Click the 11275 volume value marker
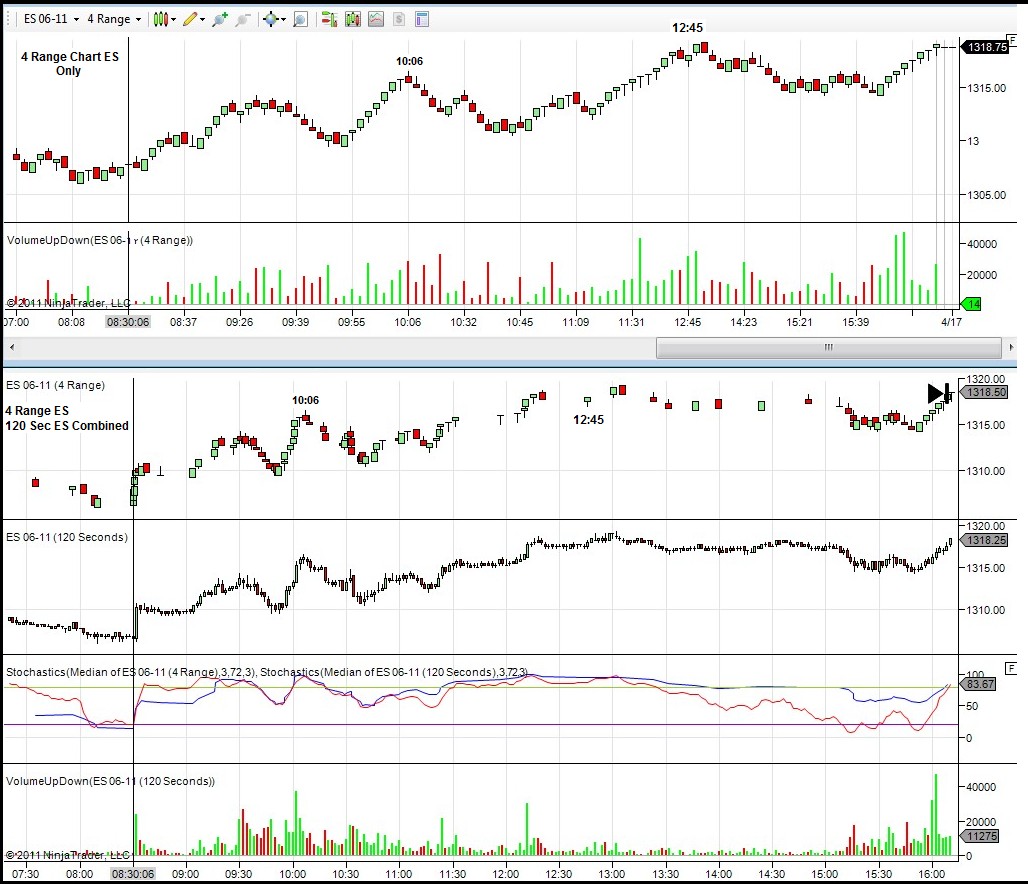This screenshot has width=1028, height=884. [980, 836]
